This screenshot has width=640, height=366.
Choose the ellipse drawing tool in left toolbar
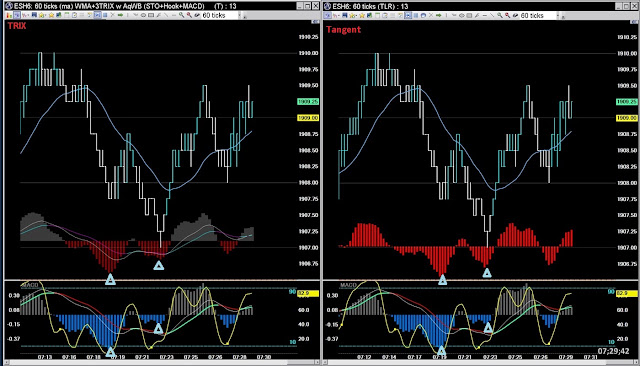point(143,15)
